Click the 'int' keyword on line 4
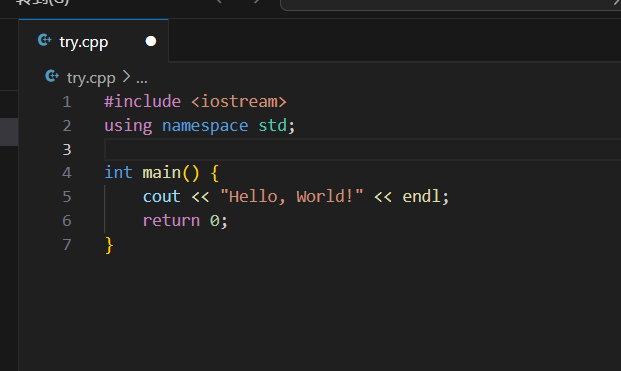Image resolution: width=621 pixels, height=371 pixels. [x=118, y=173]
